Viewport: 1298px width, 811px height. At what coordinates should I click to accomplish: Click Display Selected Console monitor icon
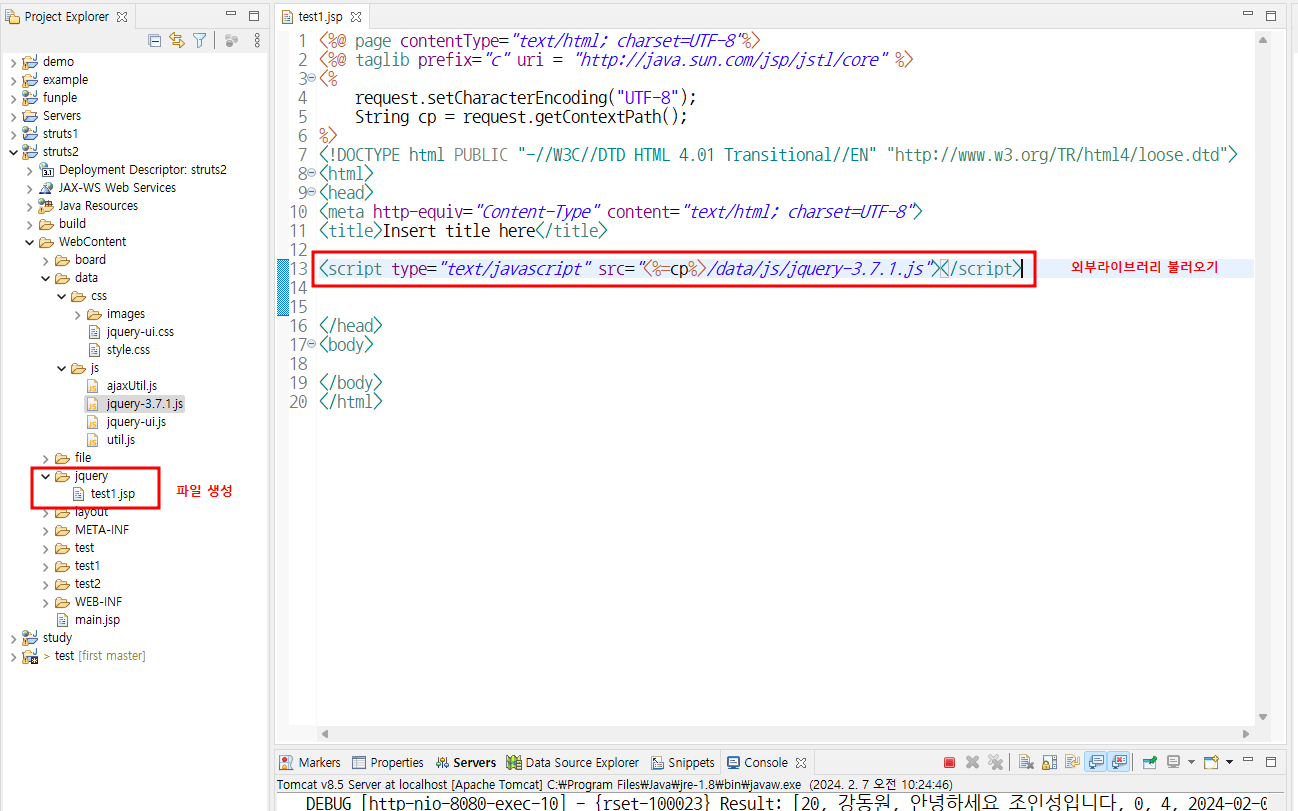coord(1174,762)
